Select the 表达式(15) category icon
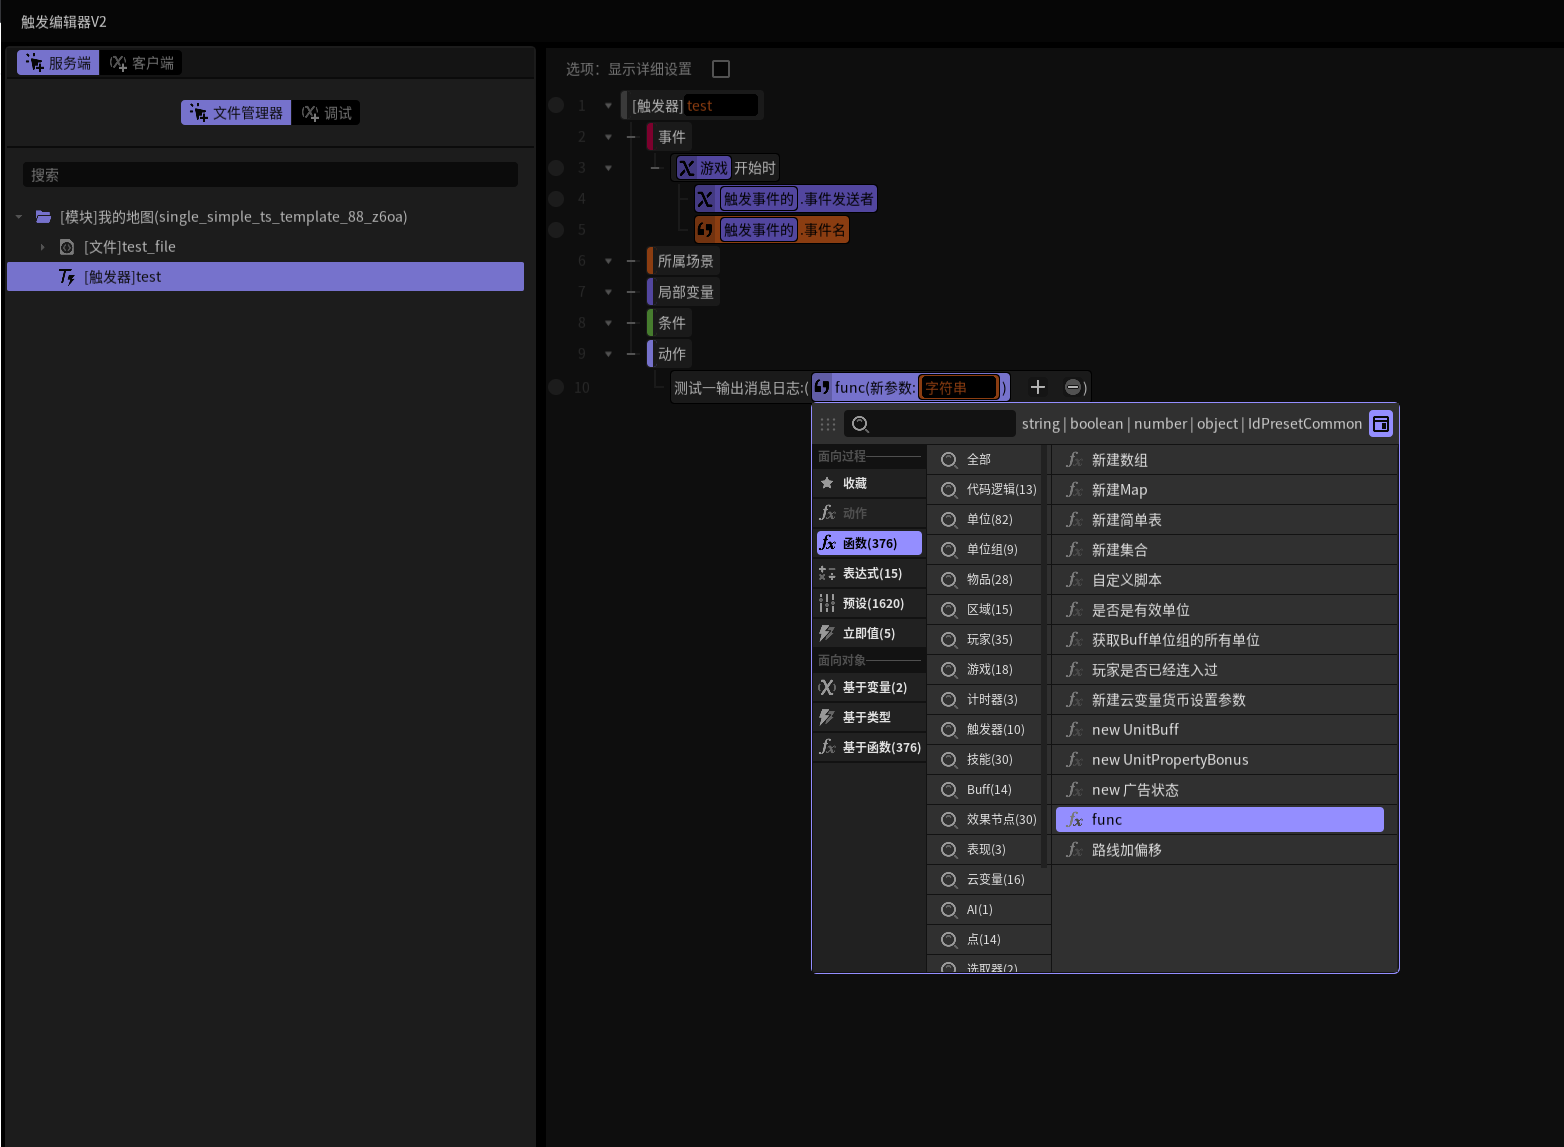1564x1147 pixels. tap(828, 572)
